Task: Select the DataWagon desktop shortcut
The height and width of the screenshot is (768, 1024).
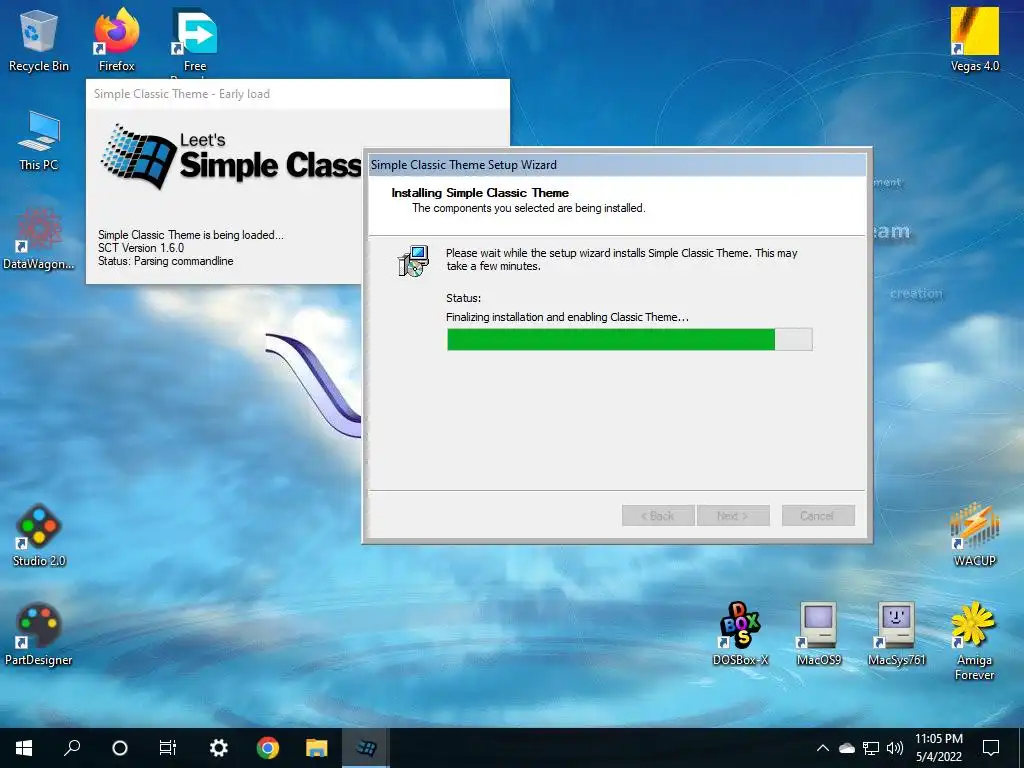Action: (x=39, y=238)
